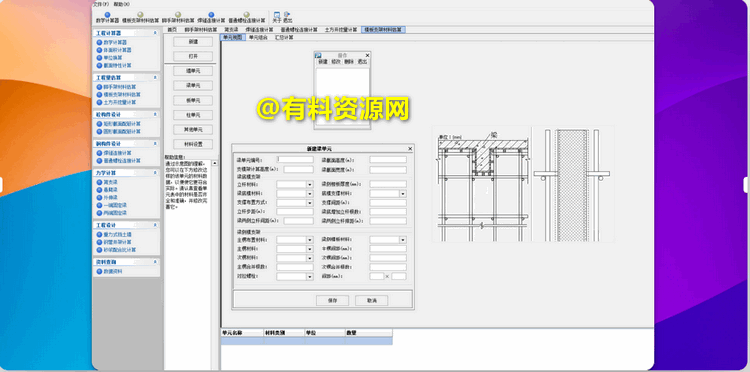Click 修改 in the 操作 window
Image resolution: width=750 pixels, height=372 pixels.
pos(336,62)
